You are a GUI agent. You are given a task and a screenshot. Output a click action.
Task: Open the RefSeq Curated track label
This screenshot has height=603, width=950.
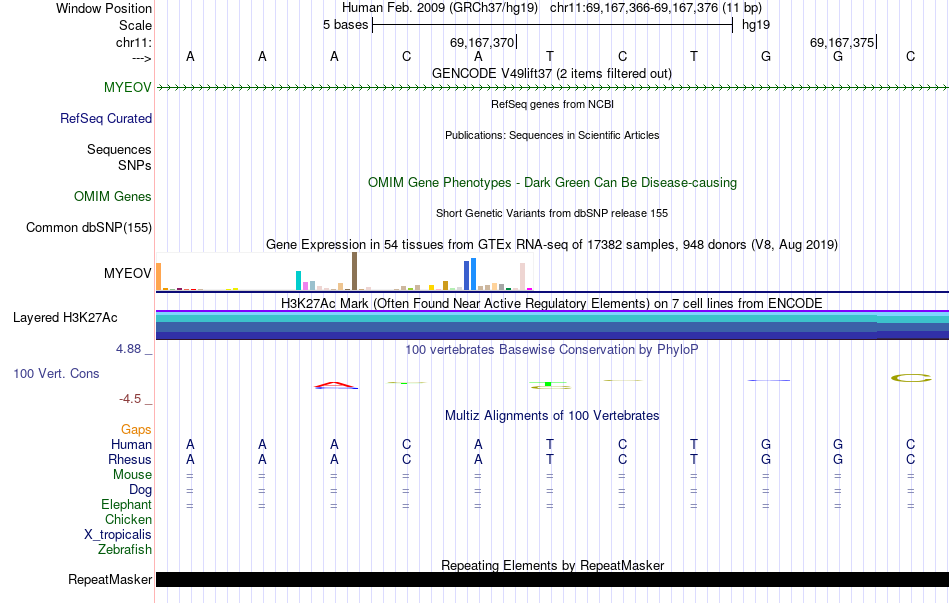[106, 118]
